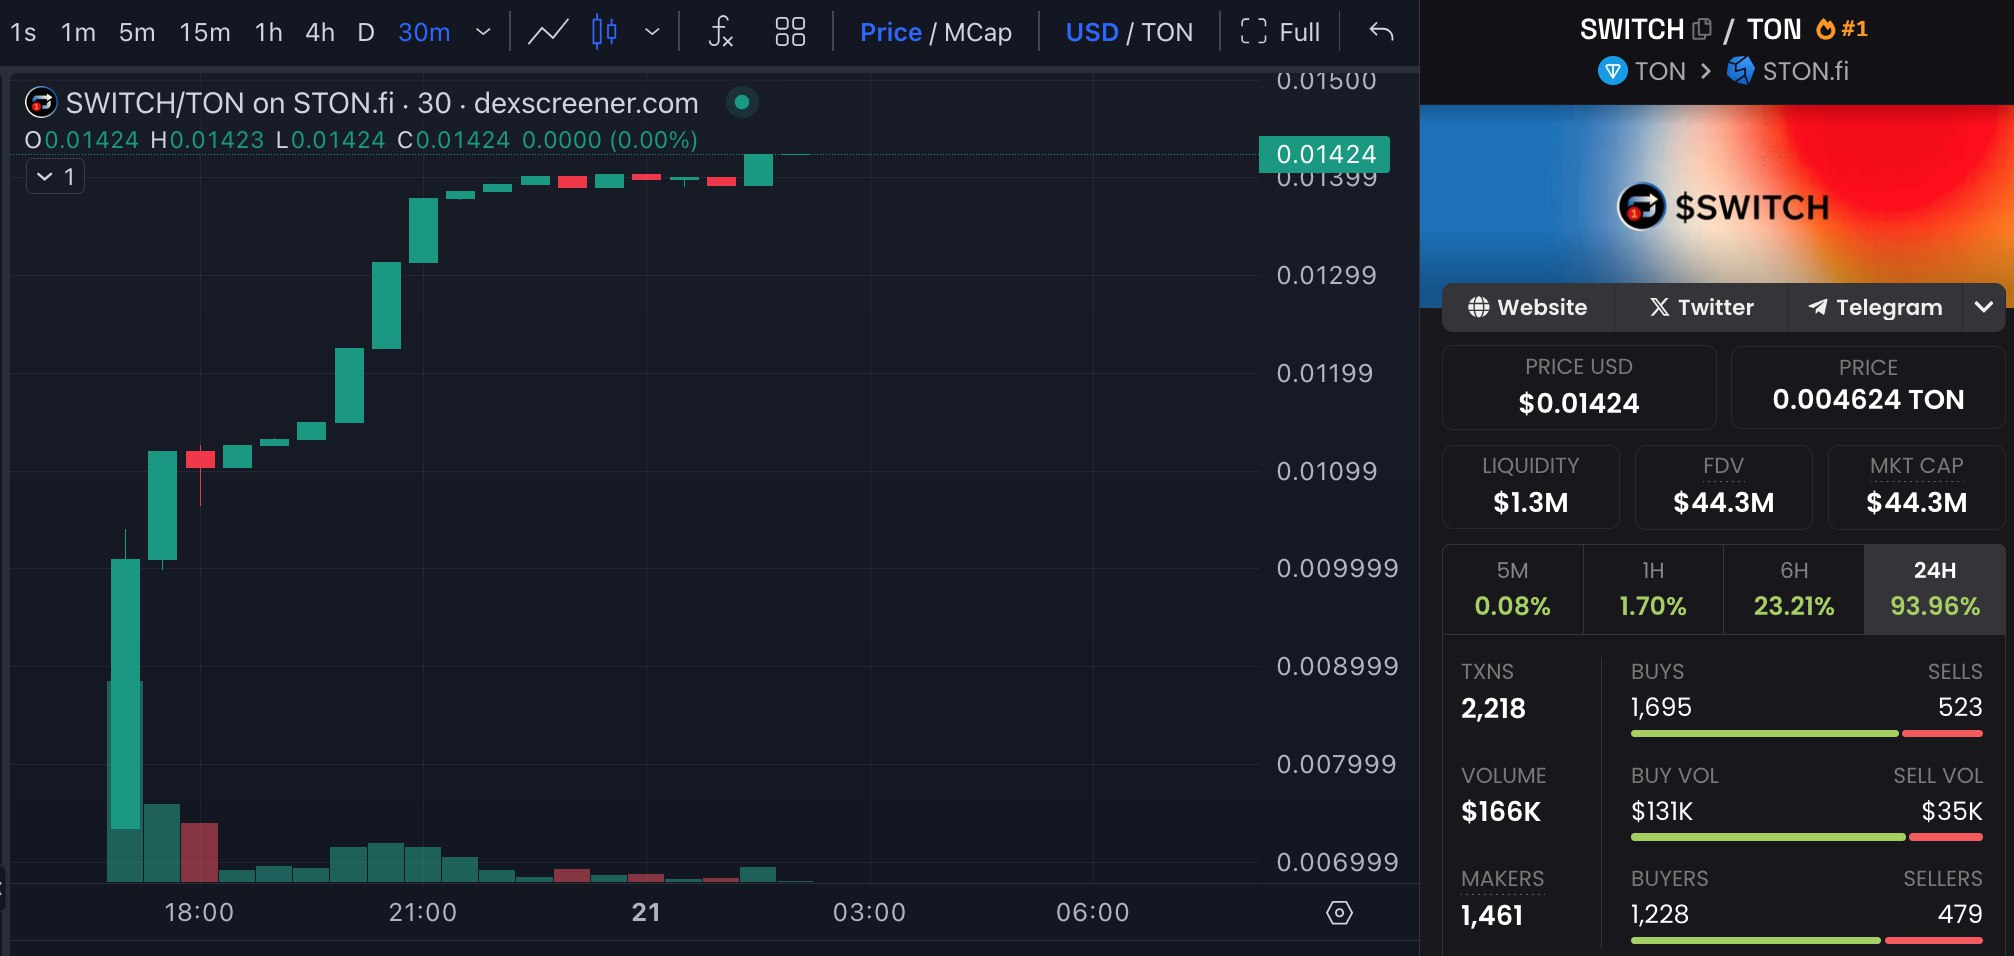Select the 24H change tab
Viewport: 2014px width, 956px height.
1935,589
